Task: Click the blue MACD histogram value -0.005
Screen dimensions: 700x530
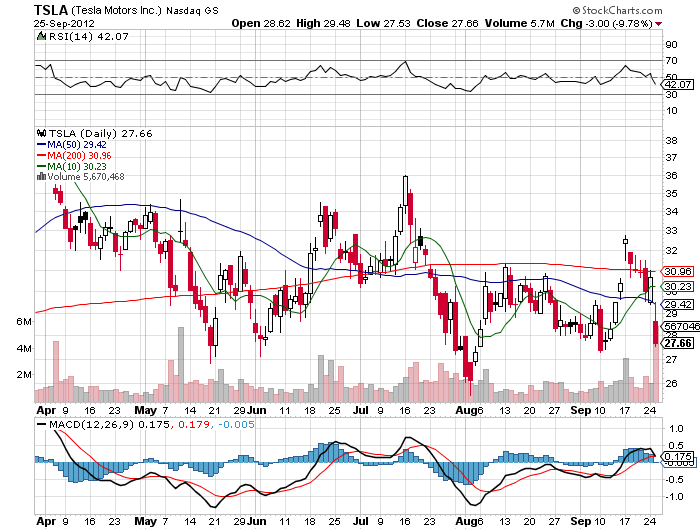Action: [237, 424]
